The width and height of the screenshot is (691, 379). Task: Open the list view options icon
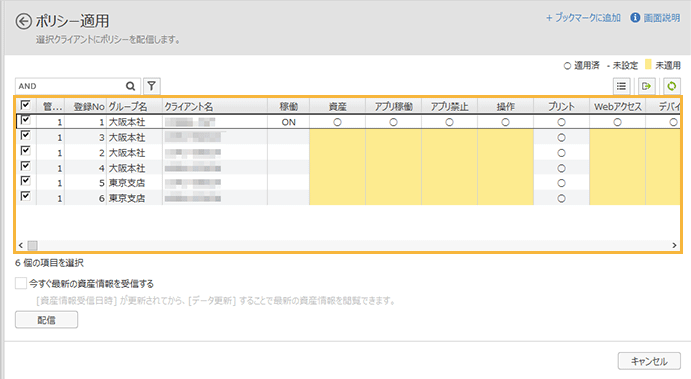coord(621,86)
